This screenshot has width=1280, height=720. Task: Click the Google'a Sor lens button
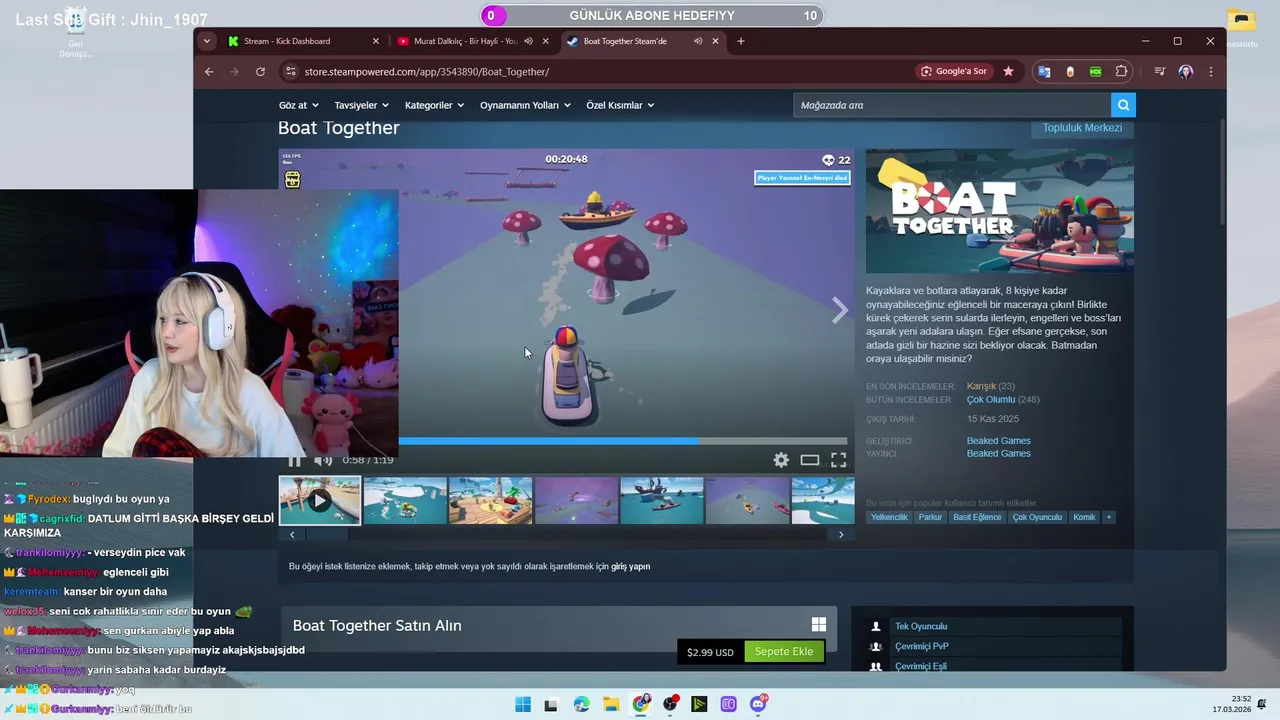(x=955, y=72)
